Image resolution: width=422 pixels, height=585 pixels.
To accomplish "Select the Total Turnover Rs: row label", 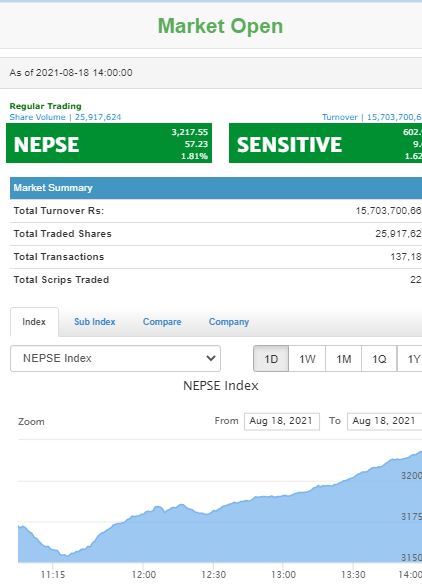I will click(x=59, y=211).
